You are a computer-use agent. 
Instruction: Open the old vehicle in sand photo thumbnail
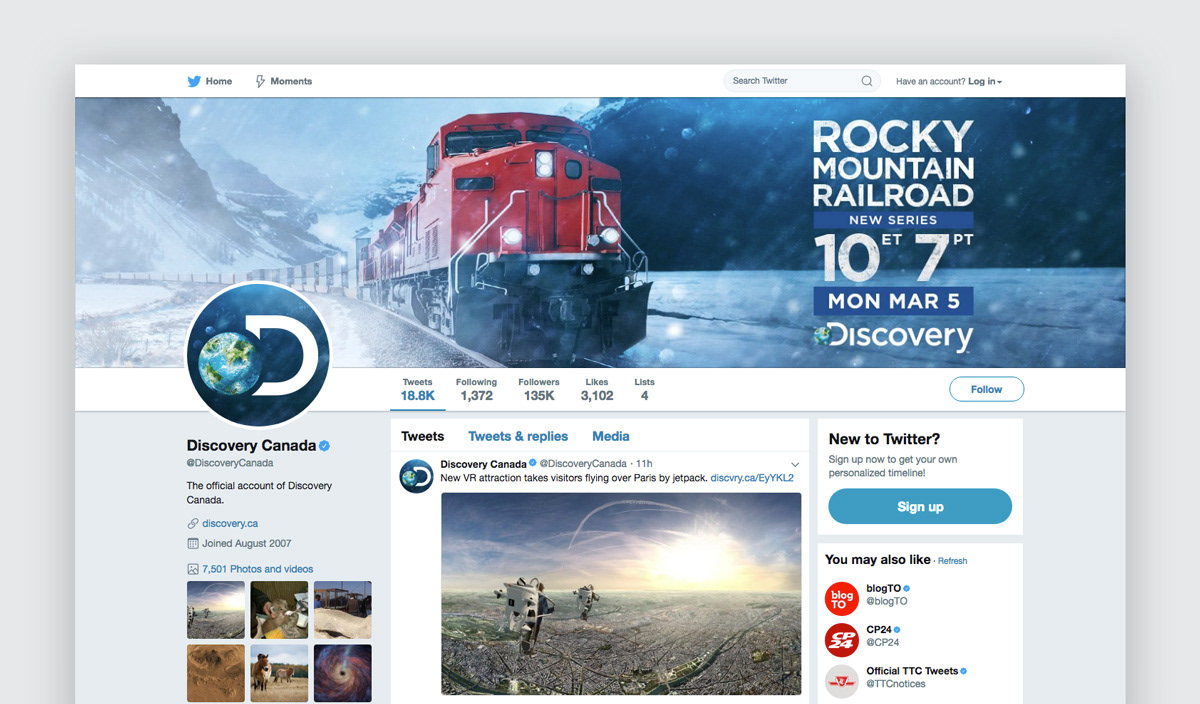[343, 610]
